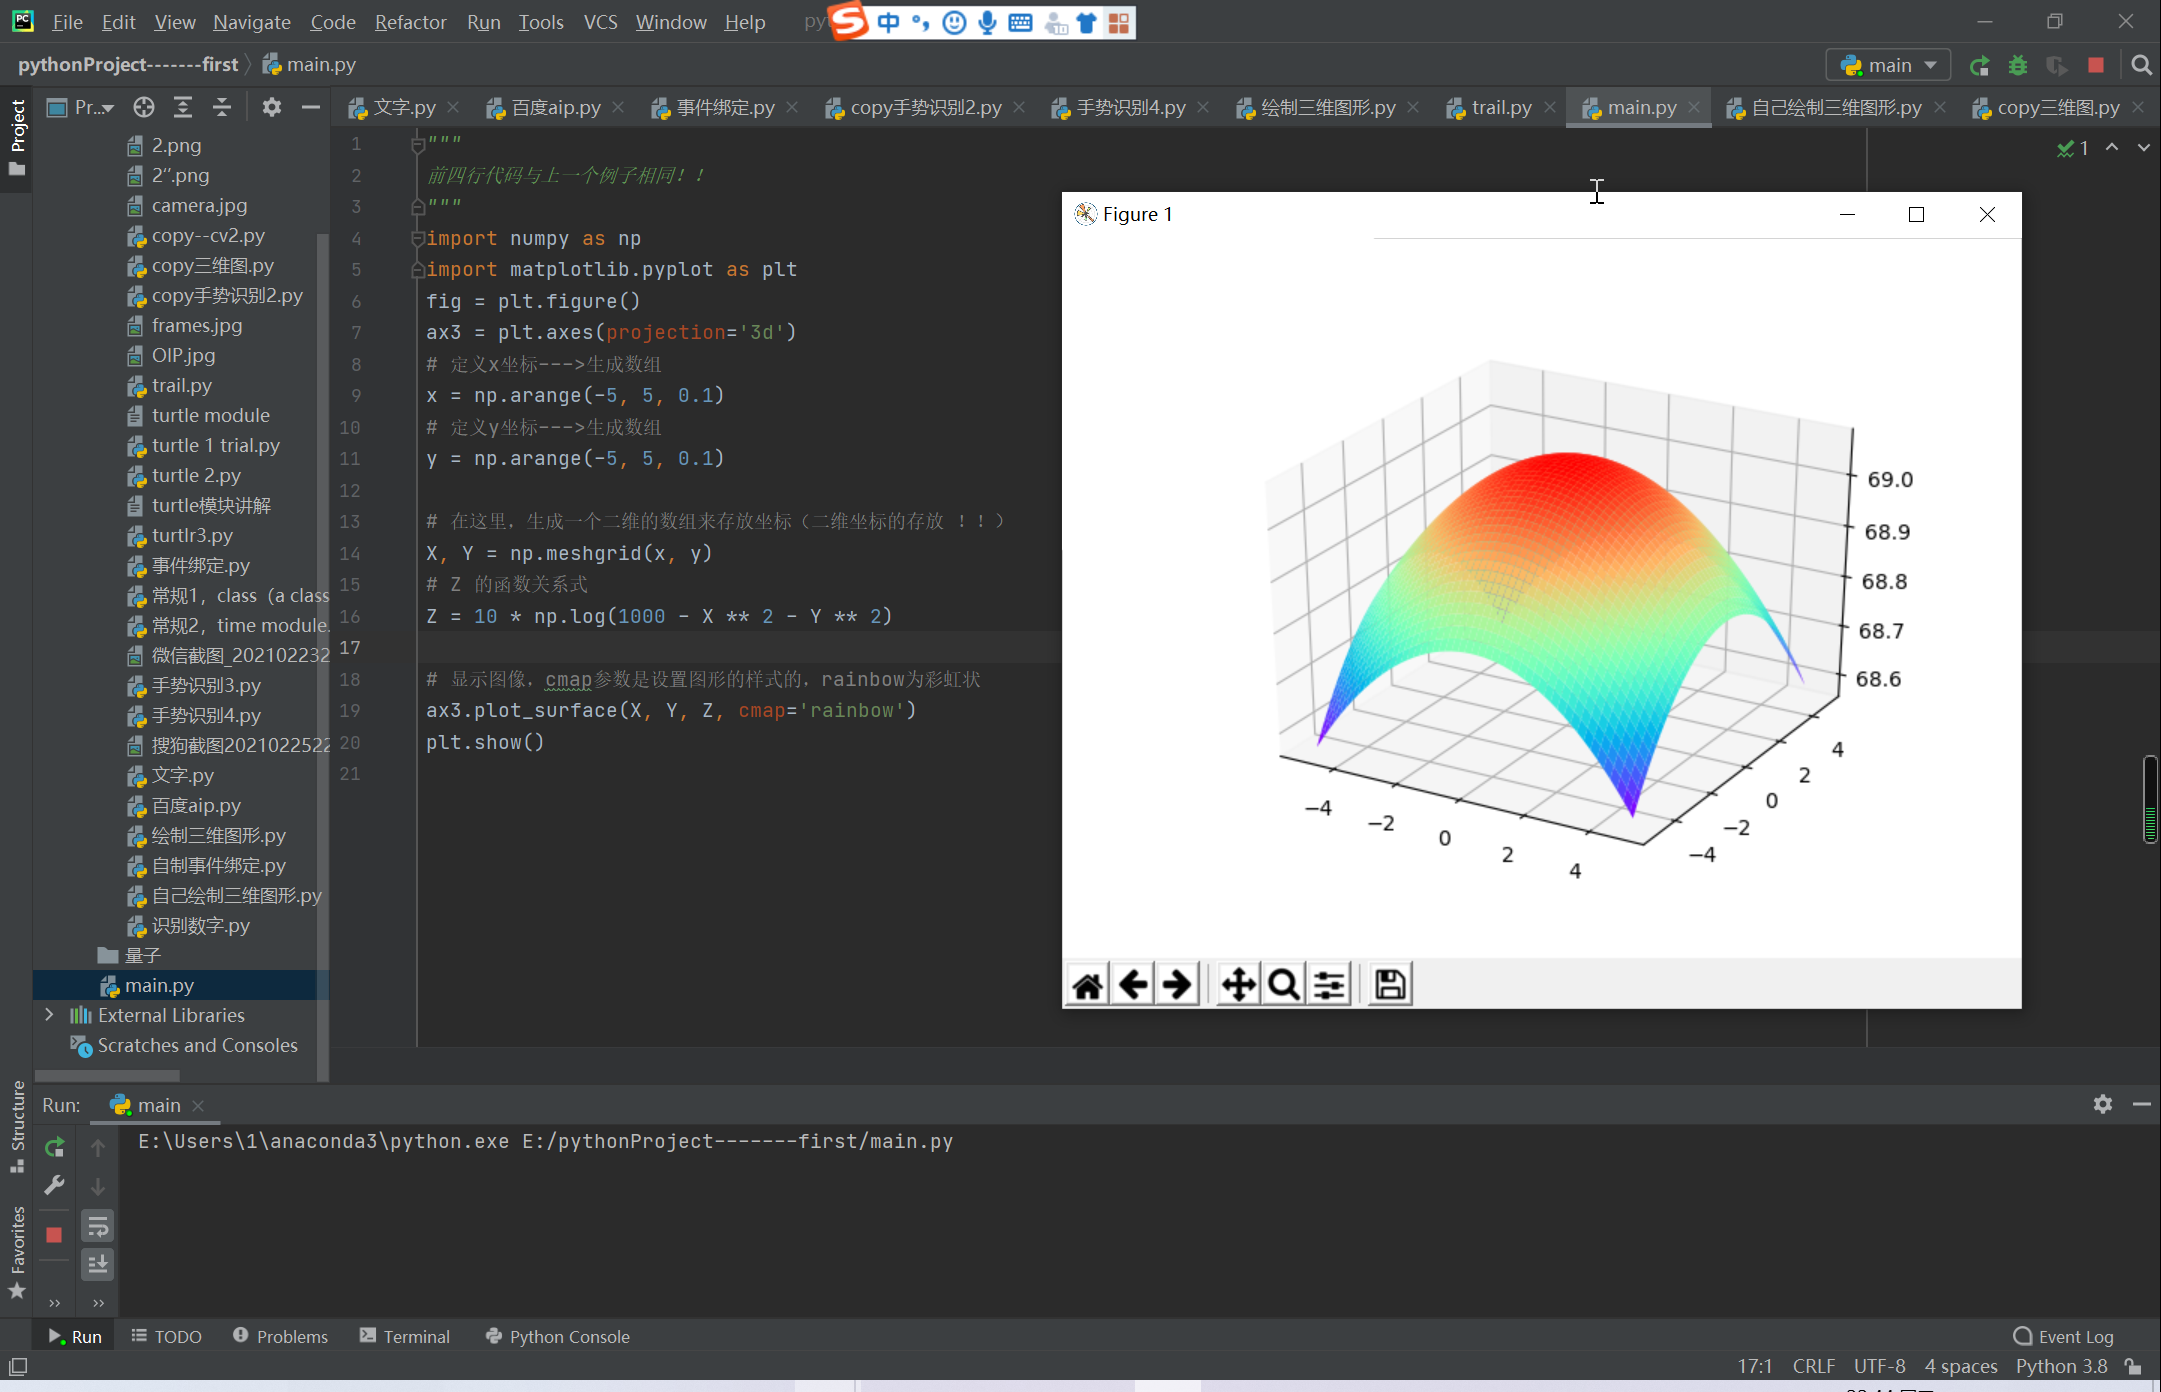2161x1392 pixels.
Task: Switch to the trail.py editor tab
Action: 1500,107
